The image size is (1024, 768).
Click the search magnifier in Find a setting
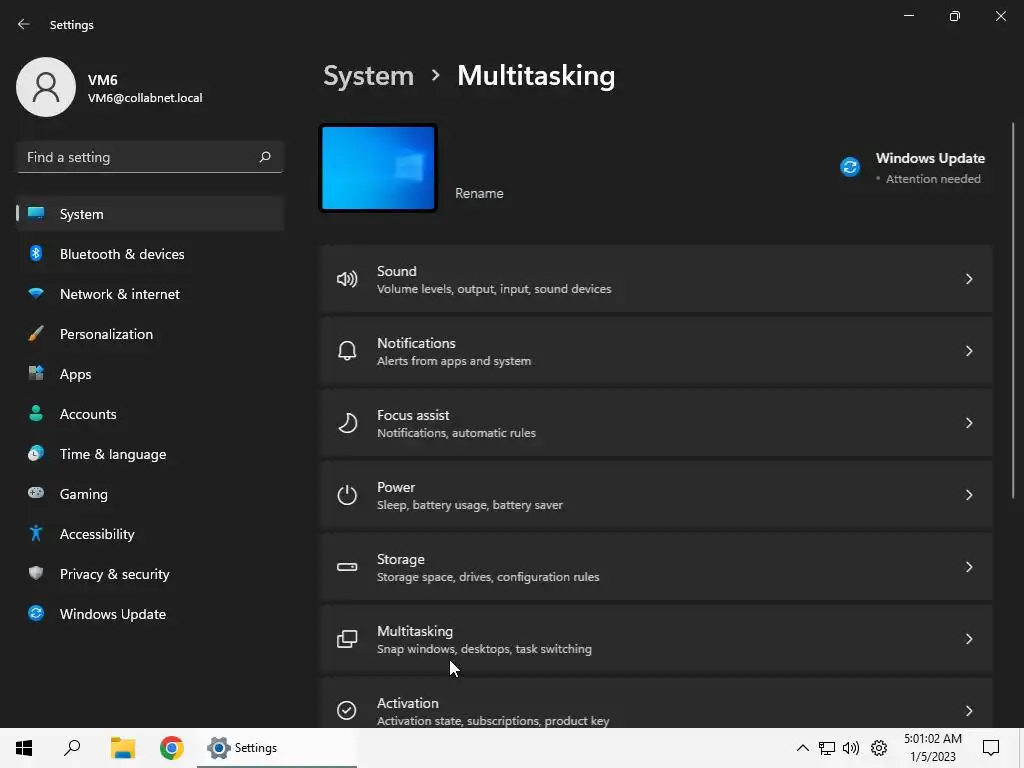[x=264, y=157]
